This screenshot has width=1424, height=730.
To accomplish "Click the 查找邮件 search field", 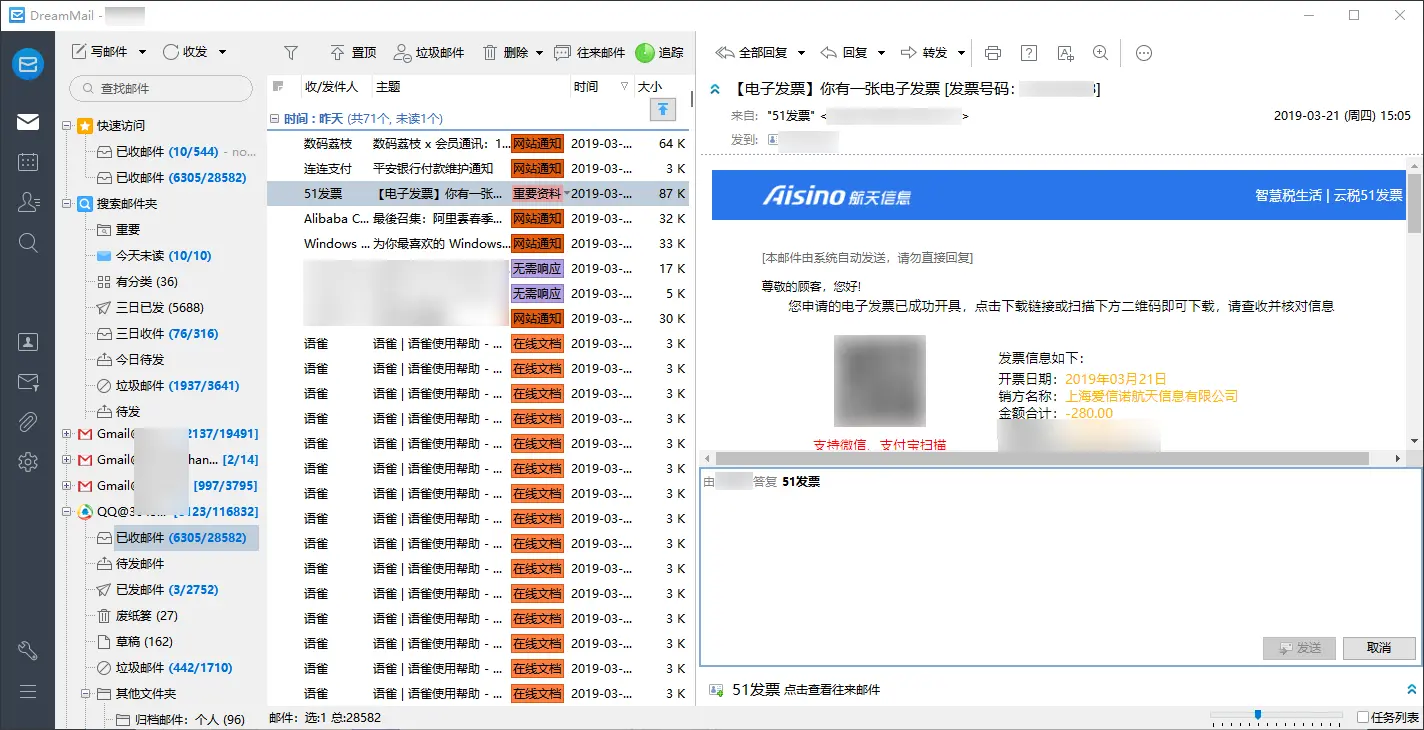I will pos(161,88).
